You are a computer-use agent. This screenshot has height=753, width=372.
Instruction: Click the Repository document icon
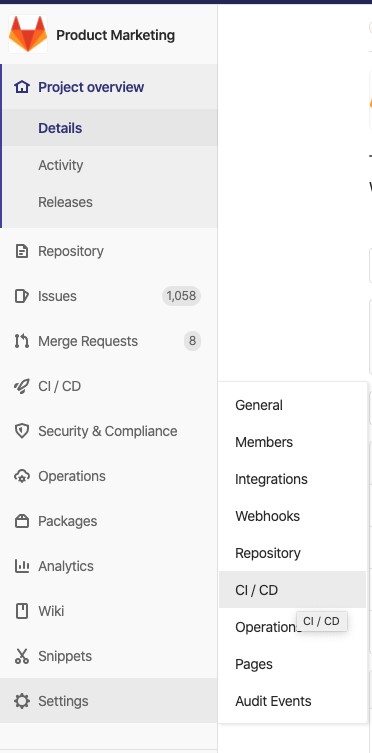[22, 251]
